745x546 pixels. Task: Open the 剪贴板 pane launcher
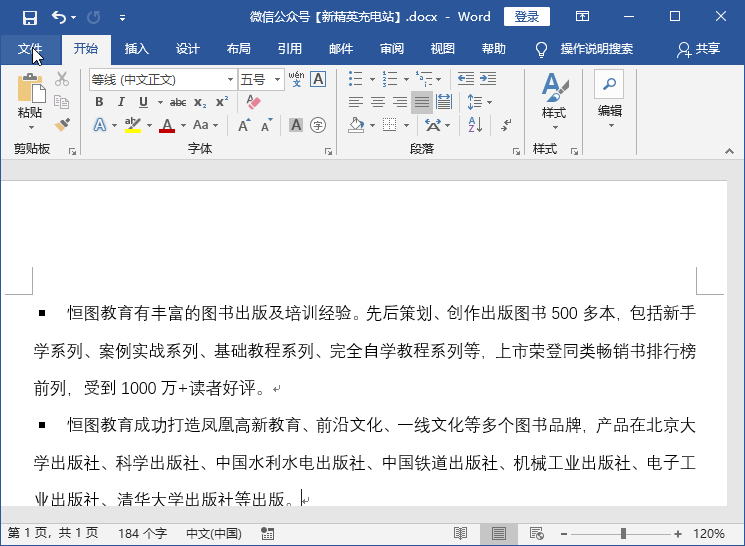point(72,152)
